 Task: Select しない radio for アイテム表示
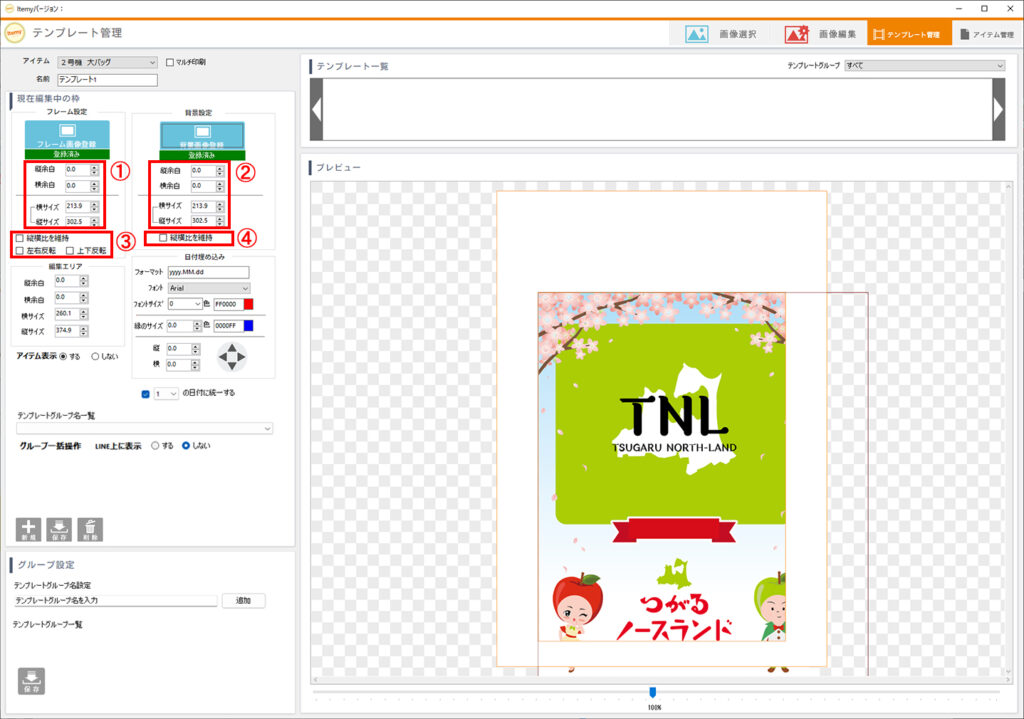coord(96,356)
